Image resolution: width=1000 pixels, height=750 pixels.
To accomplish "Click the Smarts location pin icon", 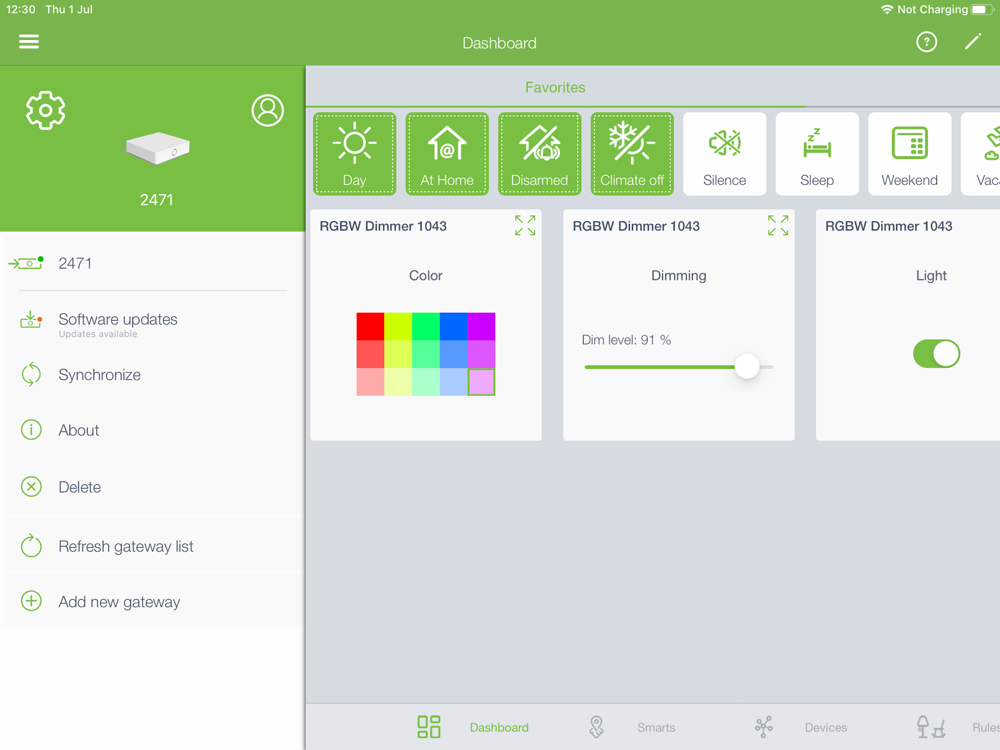I will [x=596, y=726].
